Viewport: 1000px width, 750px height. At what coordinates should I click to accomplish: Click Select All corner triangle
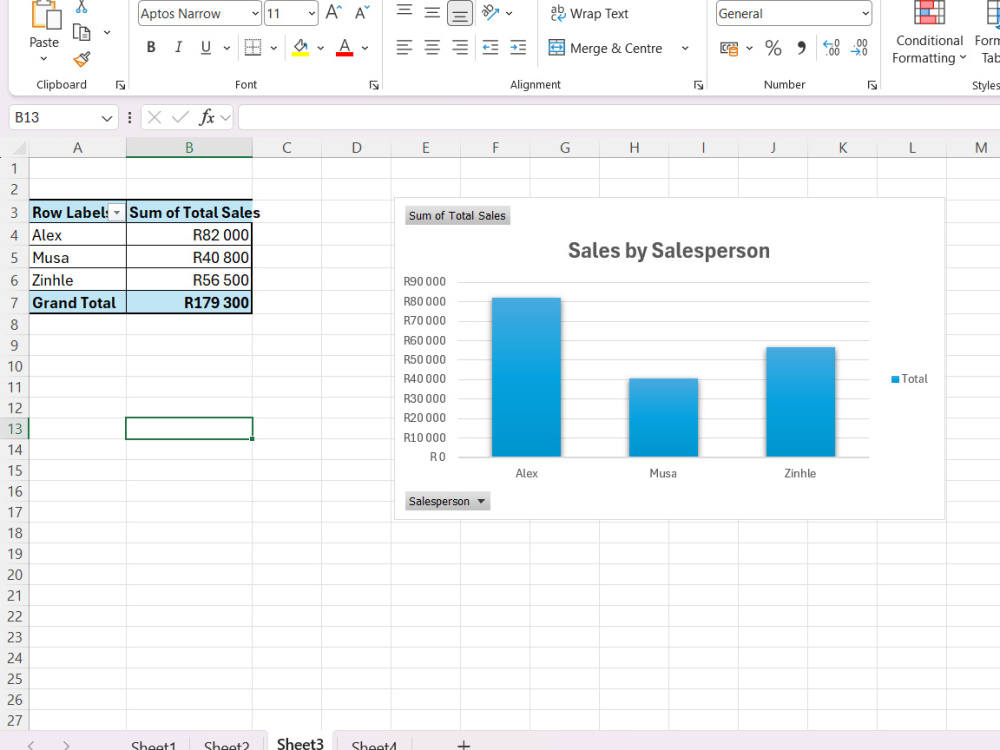pyautogui.click(x=19, y=149)
